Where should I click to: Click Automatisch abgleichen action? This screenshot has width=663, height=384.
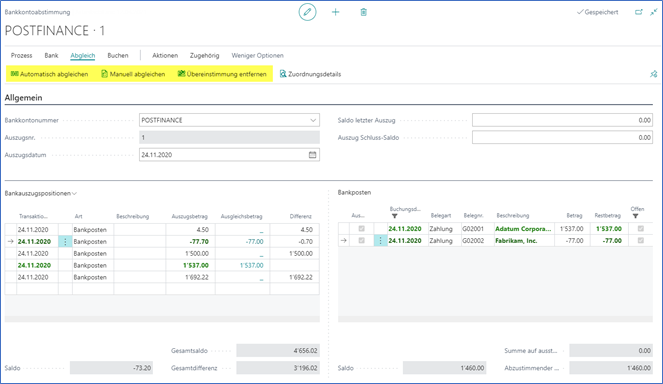click(49, 74)
